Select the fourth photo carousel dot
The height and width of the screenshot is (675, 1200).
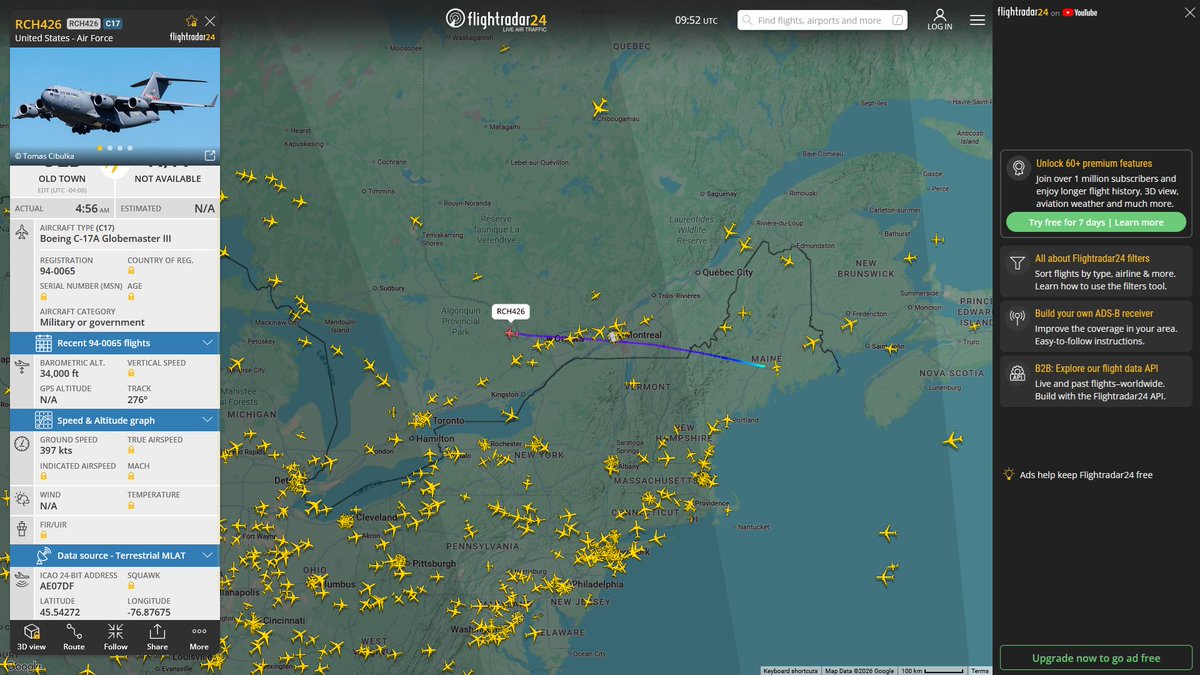129,148
